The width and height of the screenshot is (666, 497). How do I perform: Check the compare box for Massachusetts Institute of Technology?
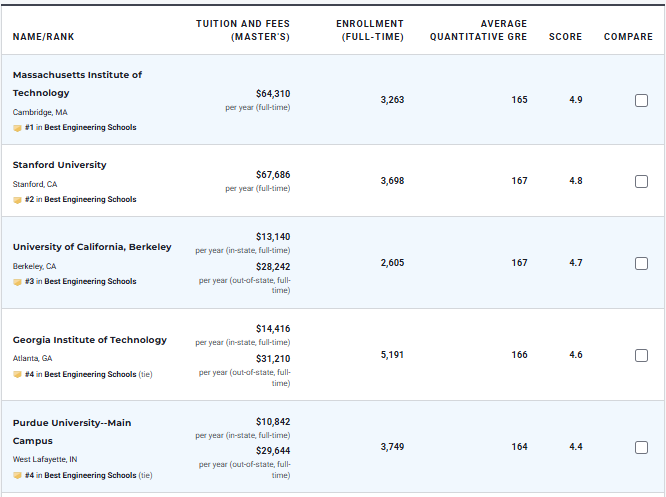pyautogui.click(x=641, y=100)
